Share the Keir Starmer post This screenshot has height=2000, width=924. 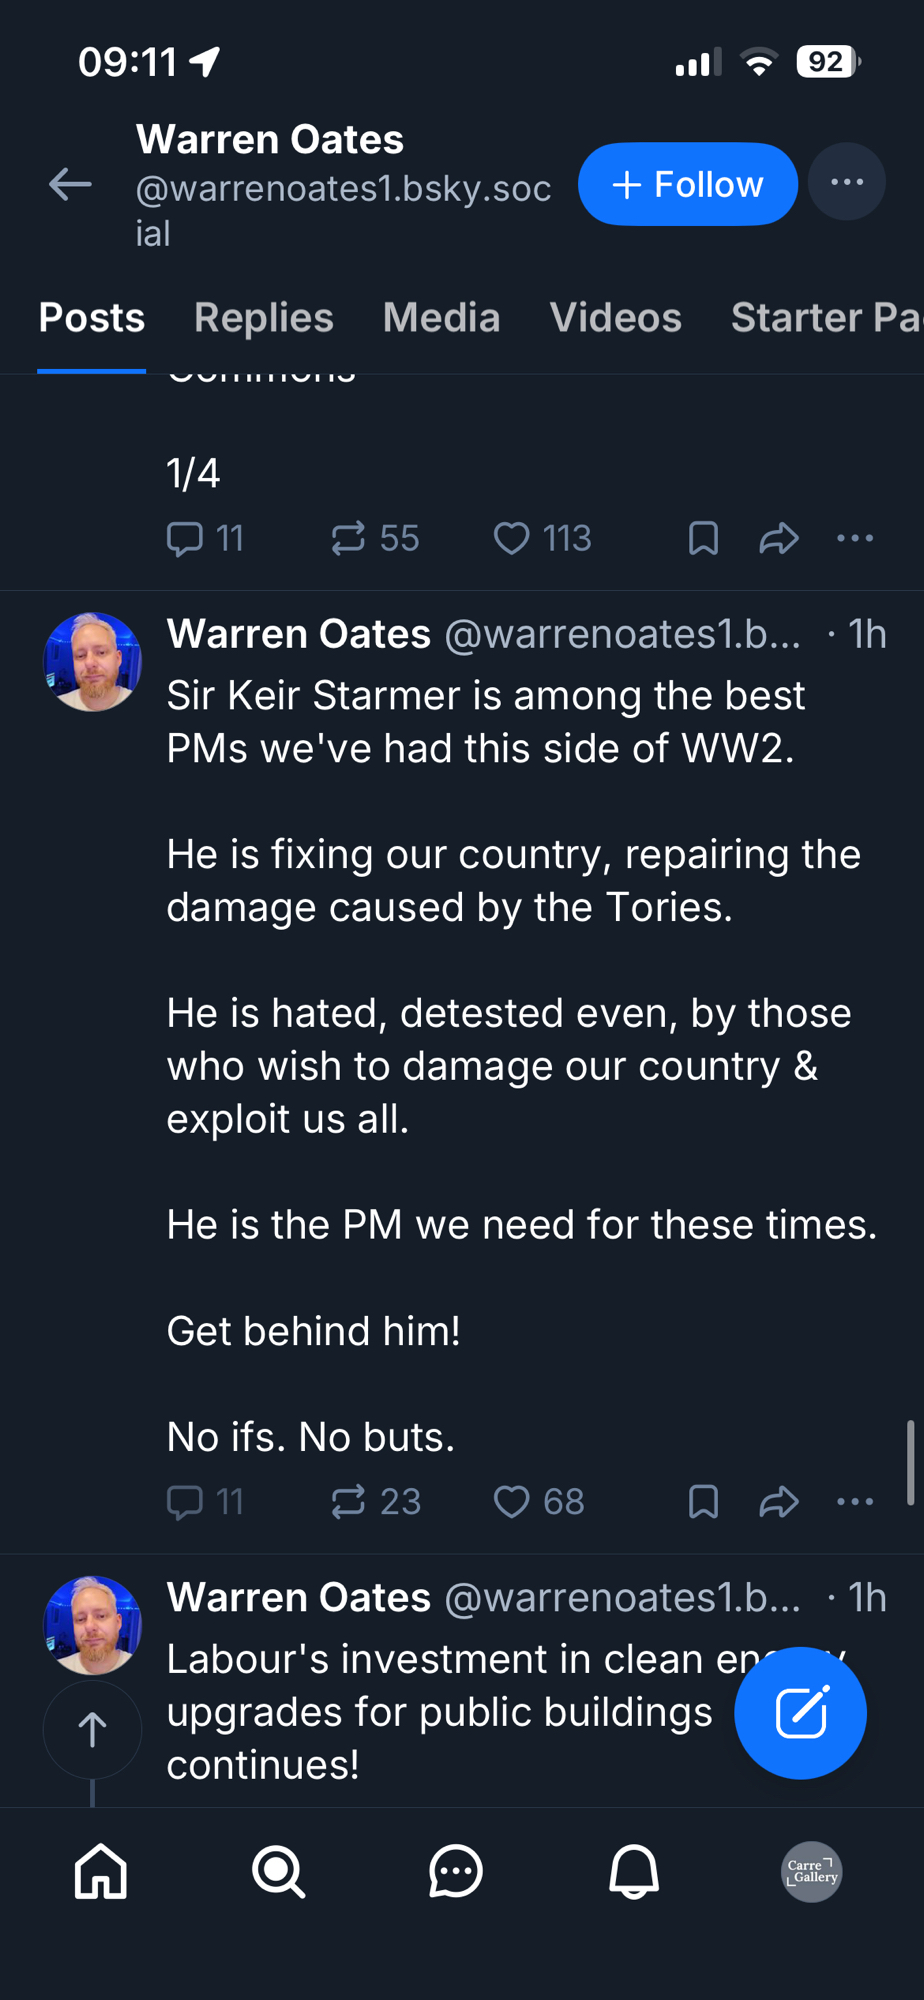tap(778, 1502)
